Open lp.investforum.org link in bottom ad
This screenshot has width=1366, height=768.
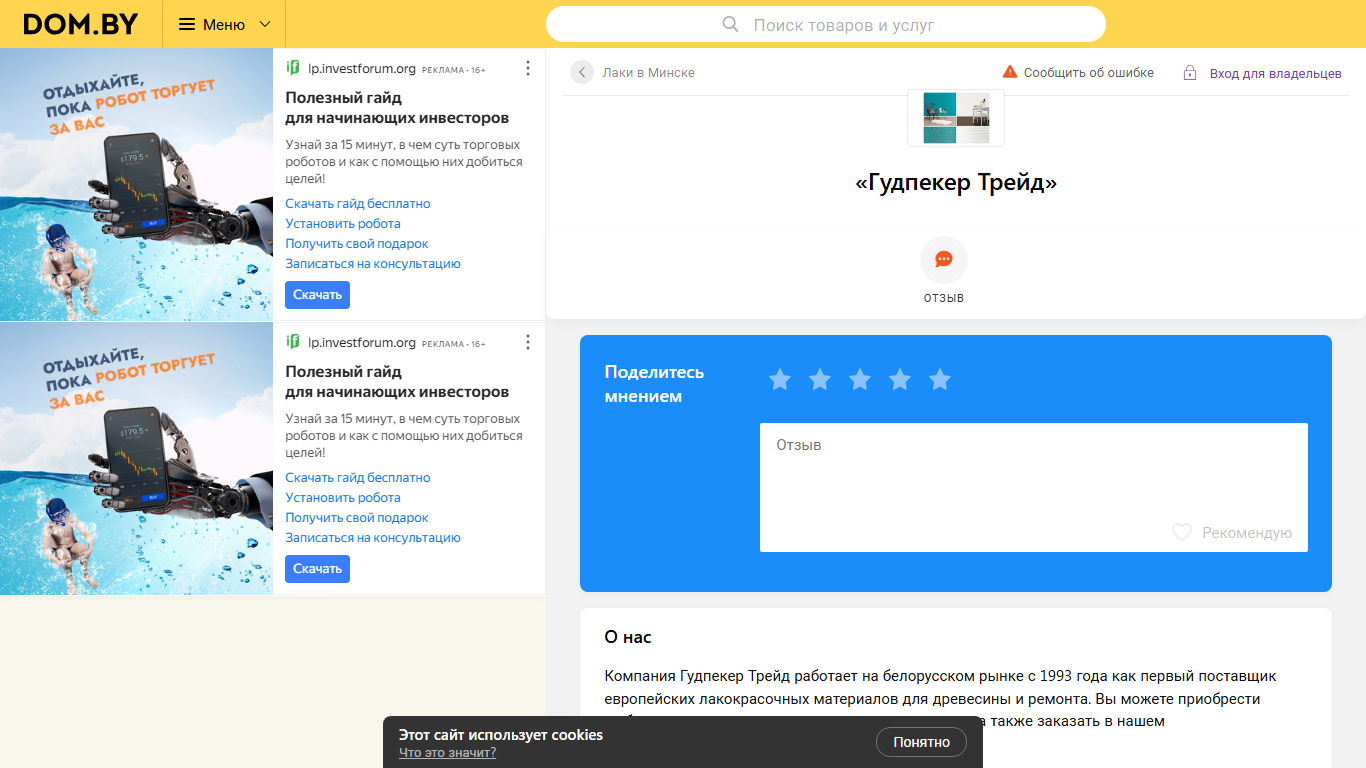click(x=362, y=342)
